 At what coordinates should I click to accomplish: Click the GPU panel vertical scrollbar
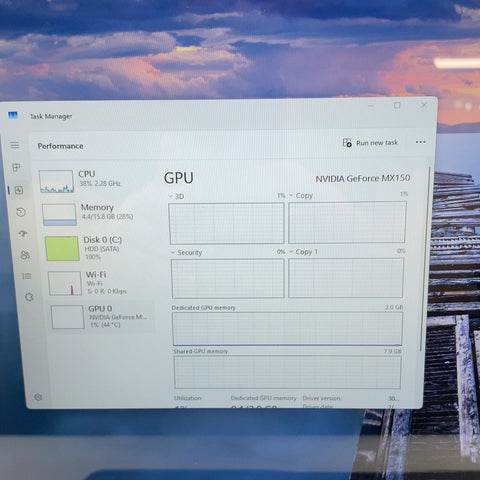tap(425, 258)
